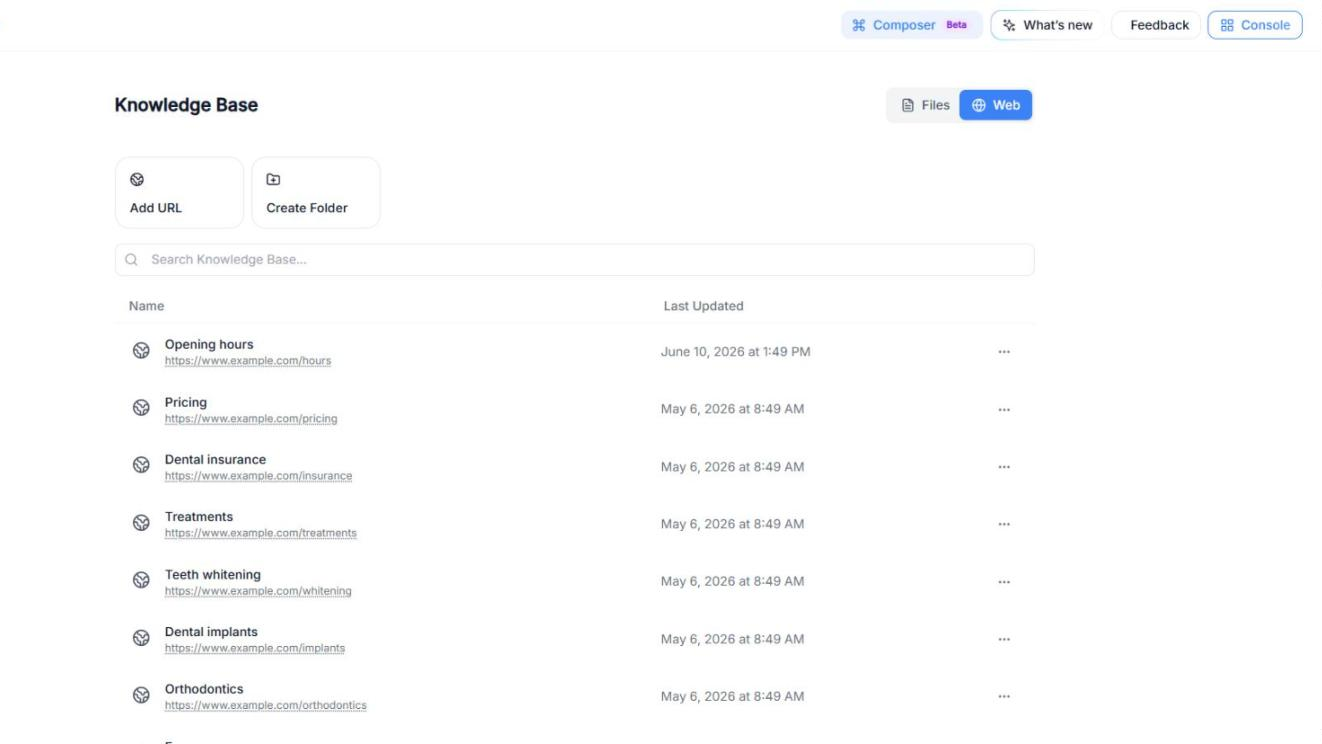Image resolution: width=1322 pixels, height=744 pixels.
Task: Click the Create Folder label text
Action: point(307,208)
